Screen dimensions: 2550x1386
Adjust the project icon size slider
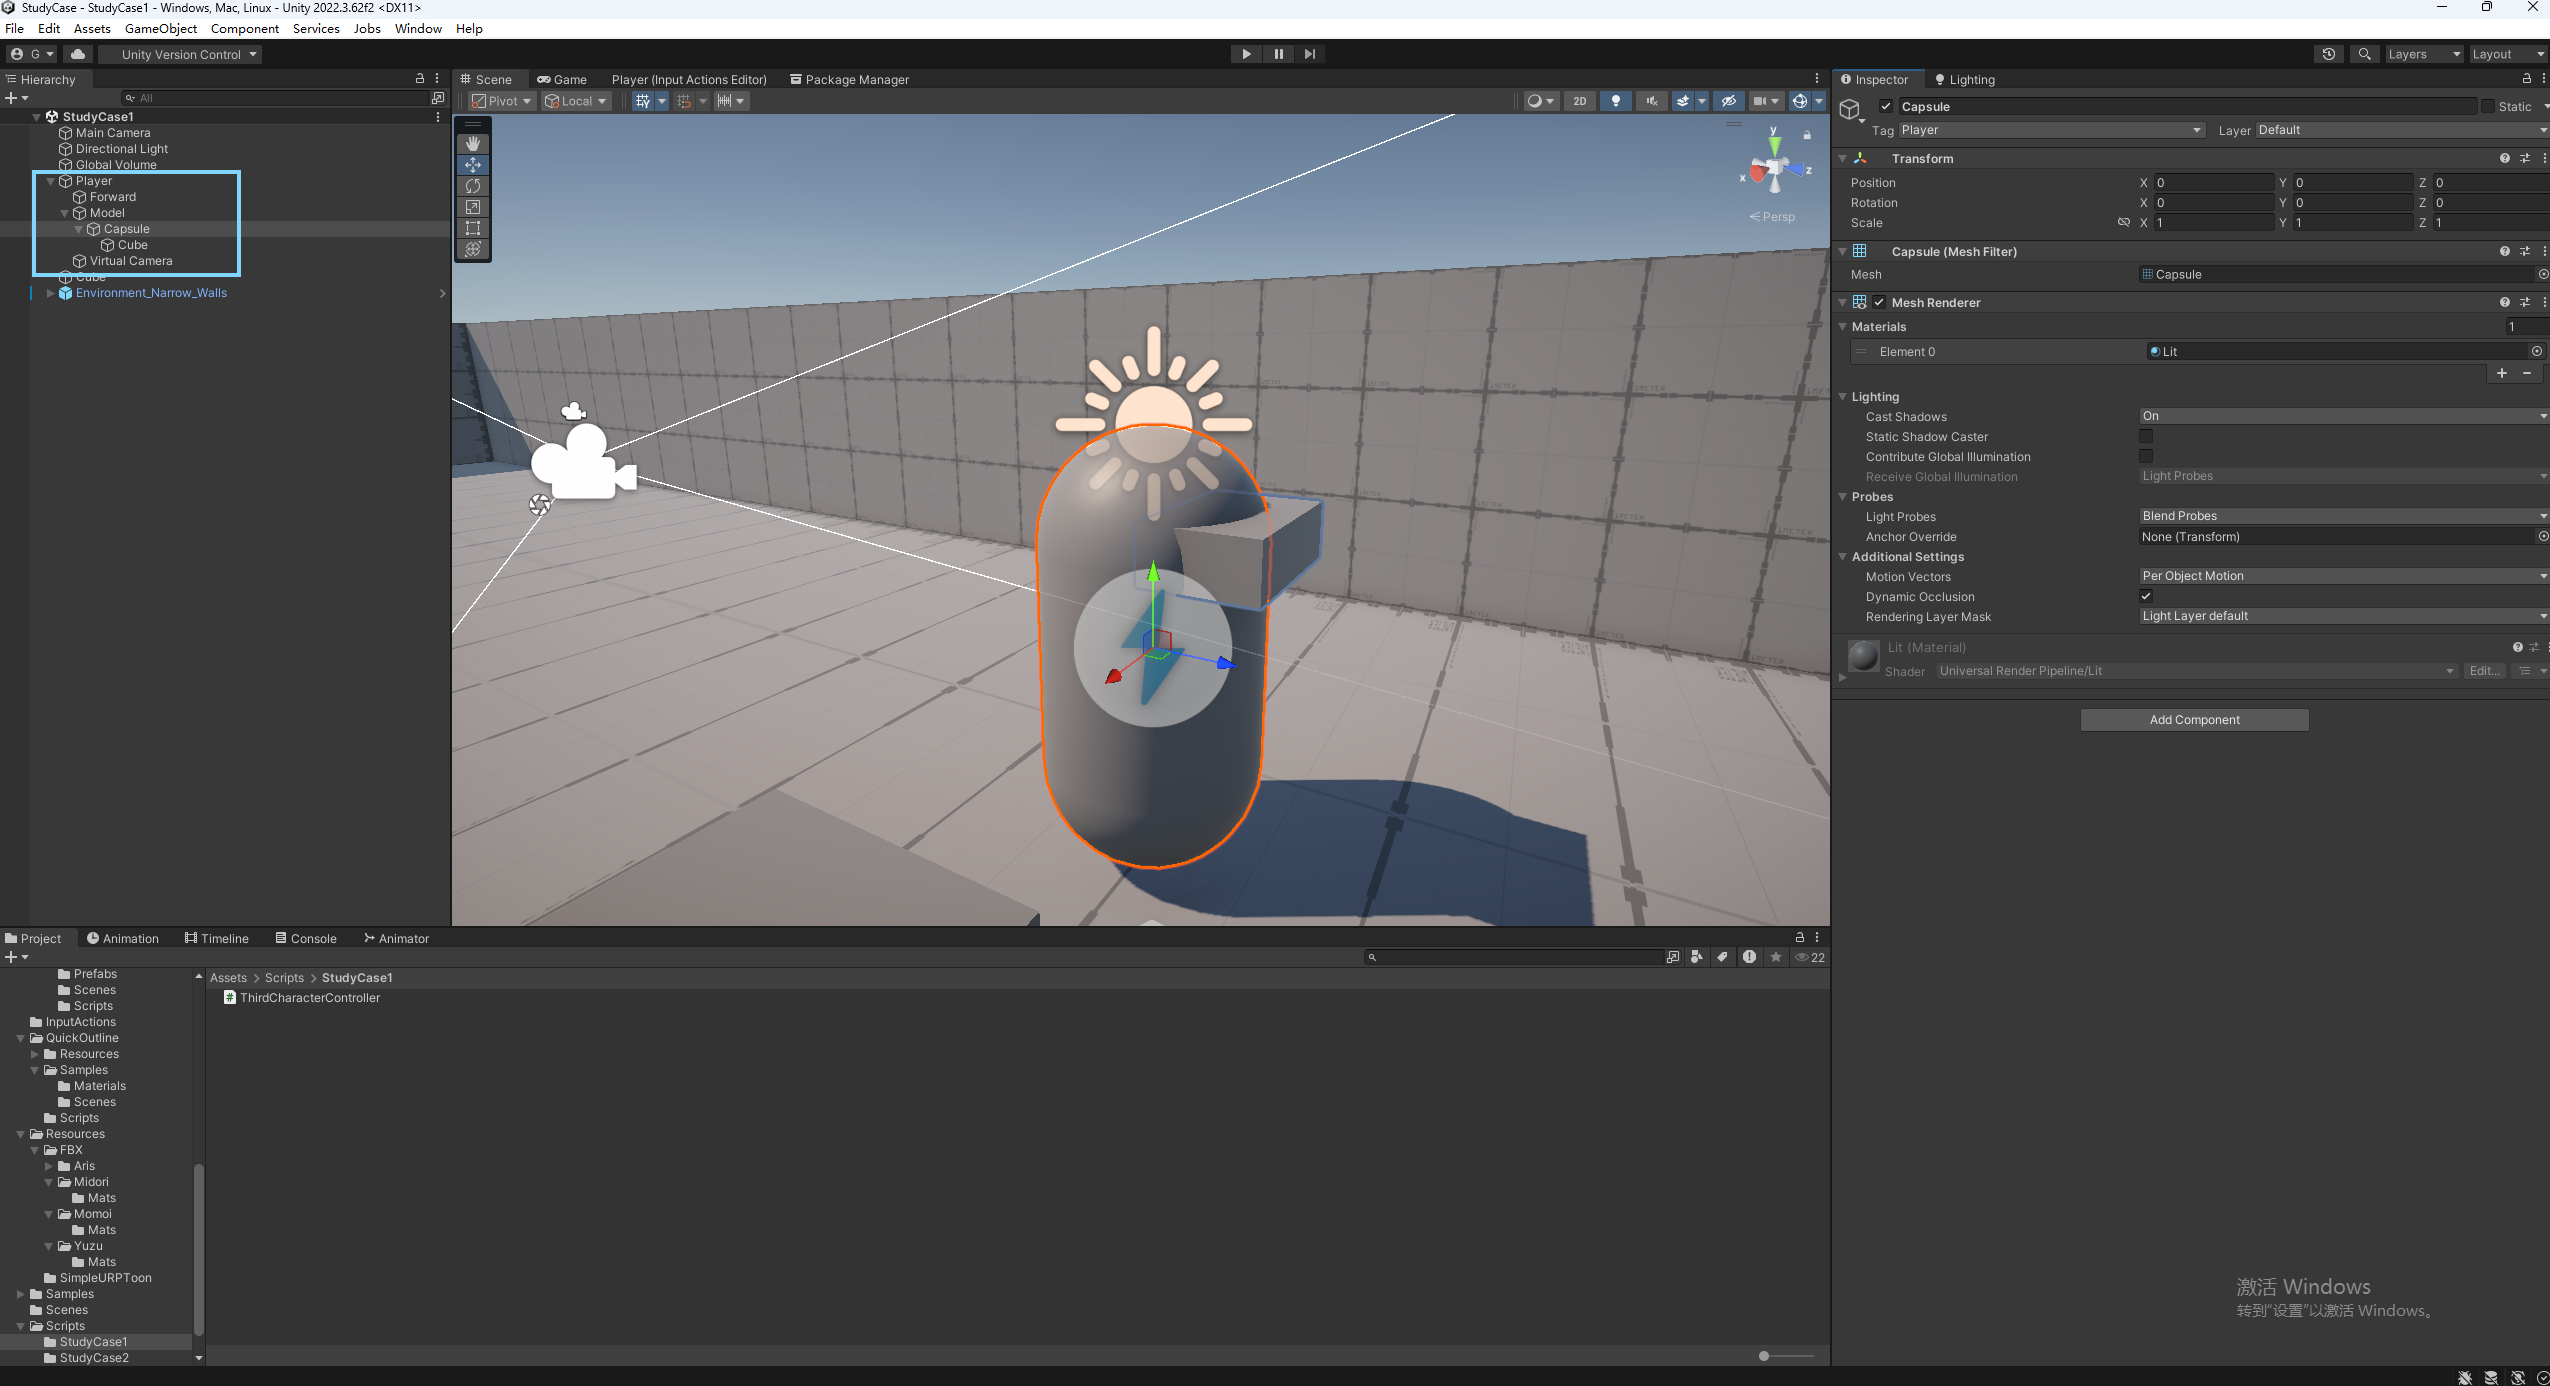pos(1765,1356)
